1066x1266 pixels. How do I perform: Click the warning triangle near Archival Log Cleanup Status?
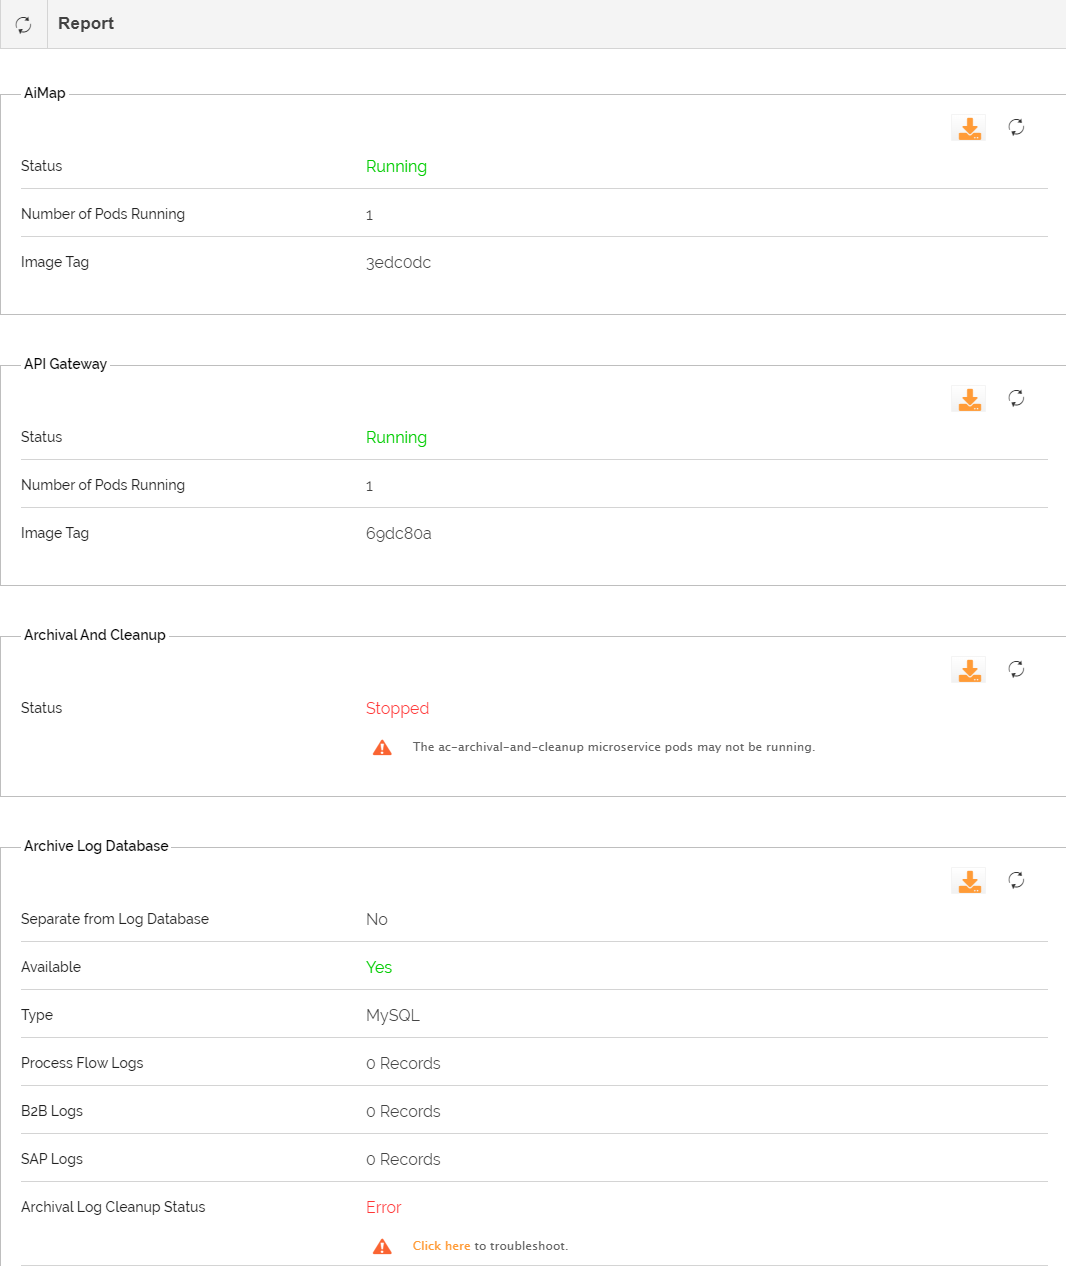coord(381,1245)
